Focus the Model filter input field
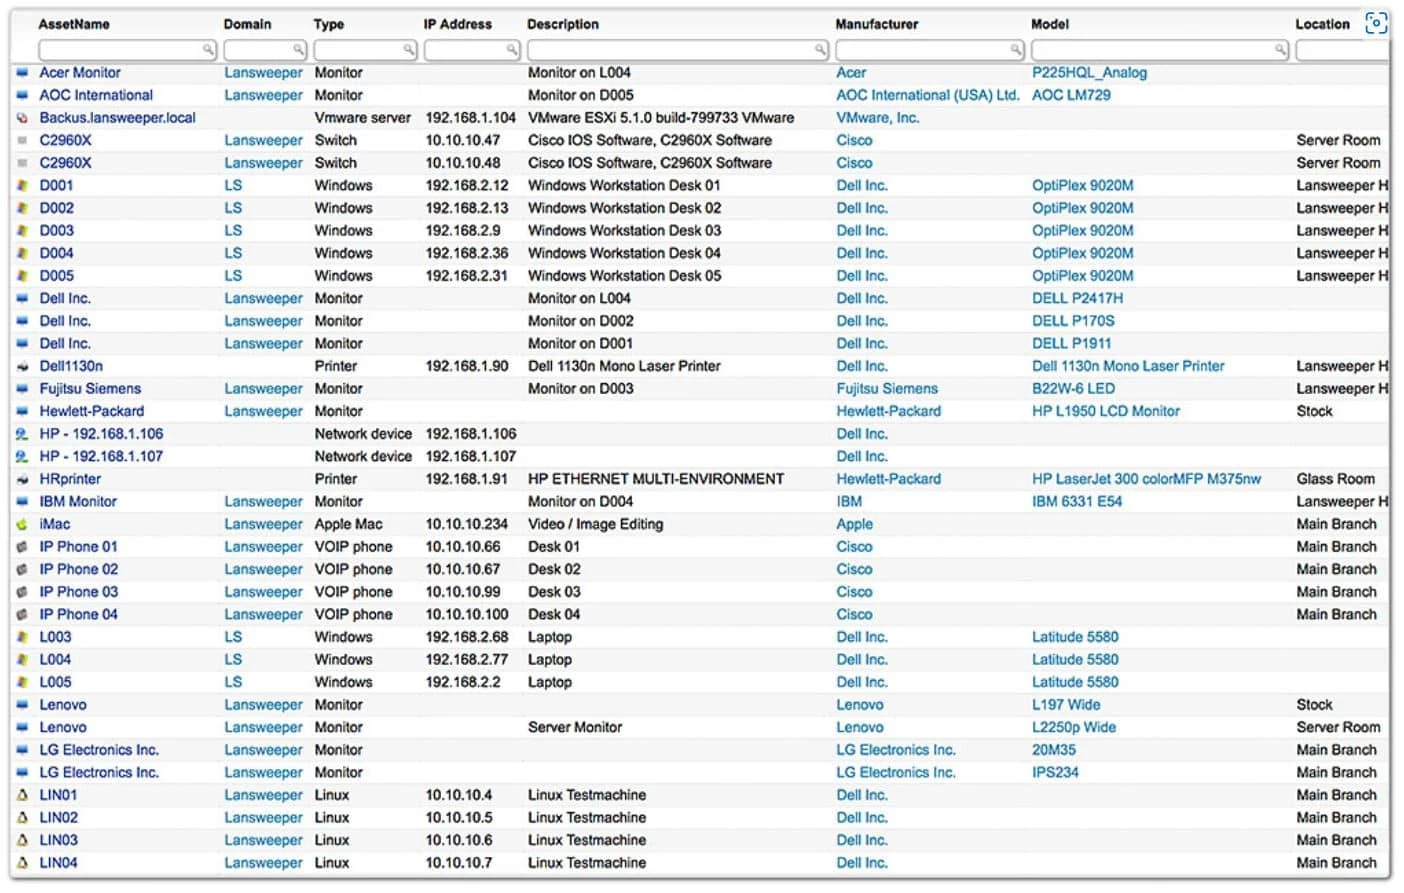Image resolution: width=1404 pixels, height=893 pixels. pyautogui.click(x=1160, y=49)
